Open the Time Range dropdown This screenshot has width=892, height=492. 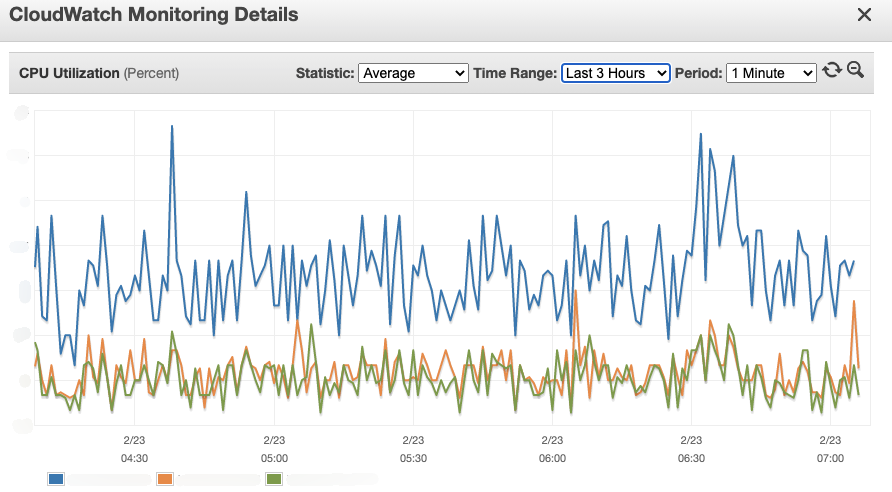tap(616, 73)
